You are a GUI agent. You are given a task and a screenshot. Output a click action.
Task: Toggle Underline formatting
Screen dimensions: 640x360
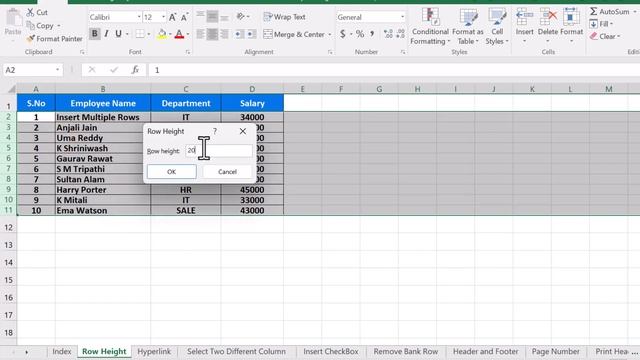(118, 34)
